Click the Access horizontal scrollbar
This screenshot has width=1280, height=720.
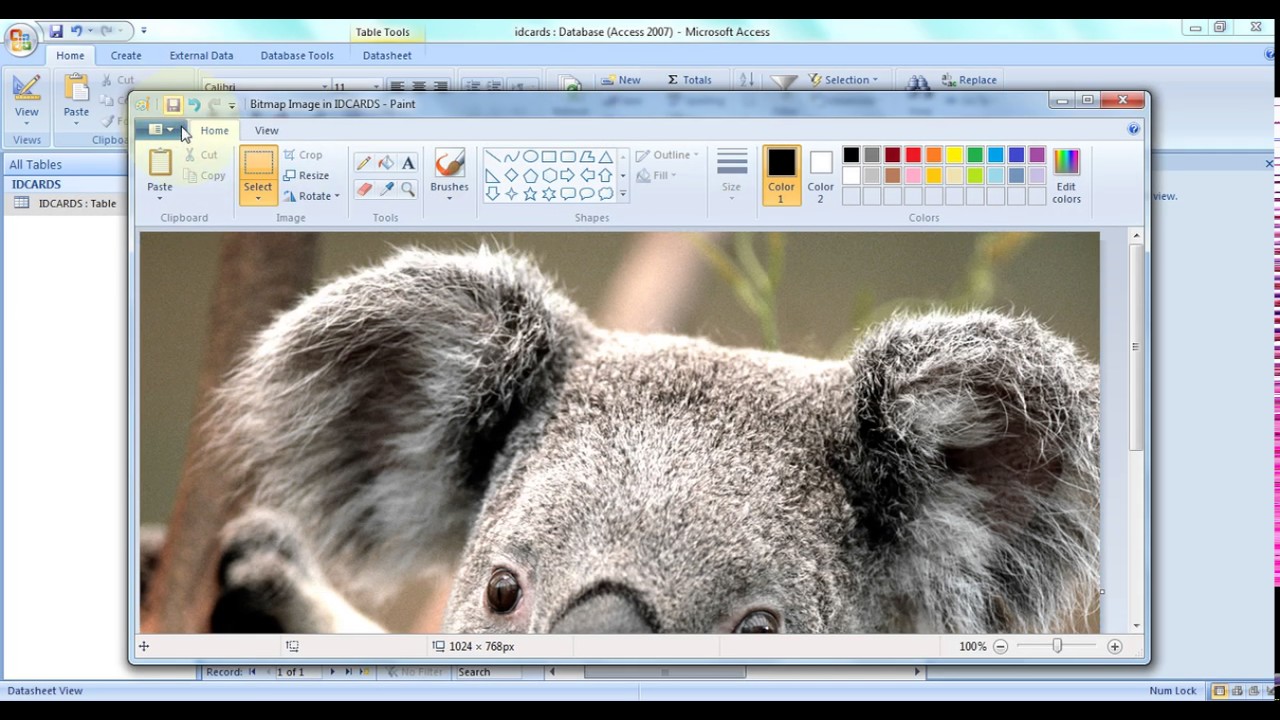click(x=665, y=672)
